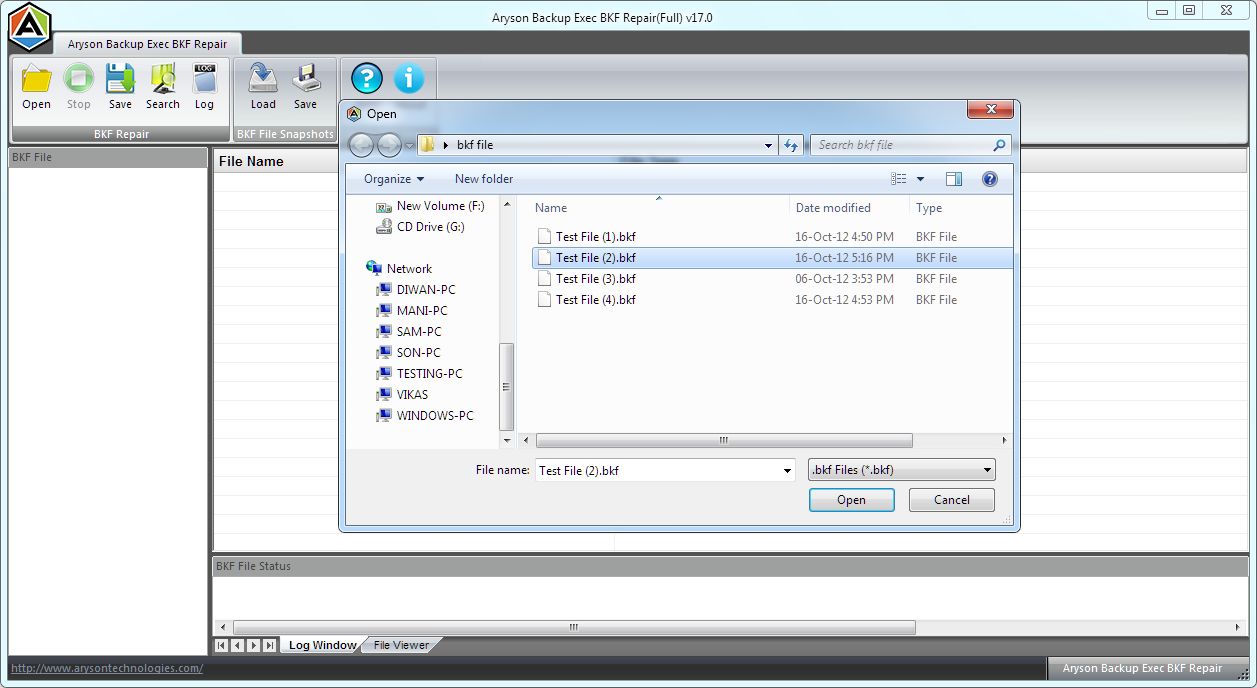This screenshot has height=688, width=1257.
Task: Open the .bkf Files type filter dropdown
Action: point(902,470)
